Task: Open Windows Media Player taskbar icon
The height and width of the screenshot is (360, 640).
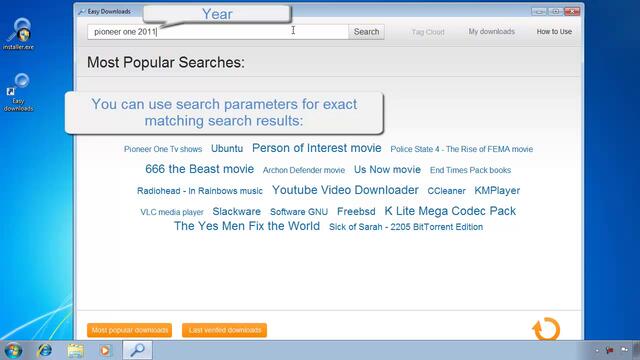Action: (x=105, y=351)
